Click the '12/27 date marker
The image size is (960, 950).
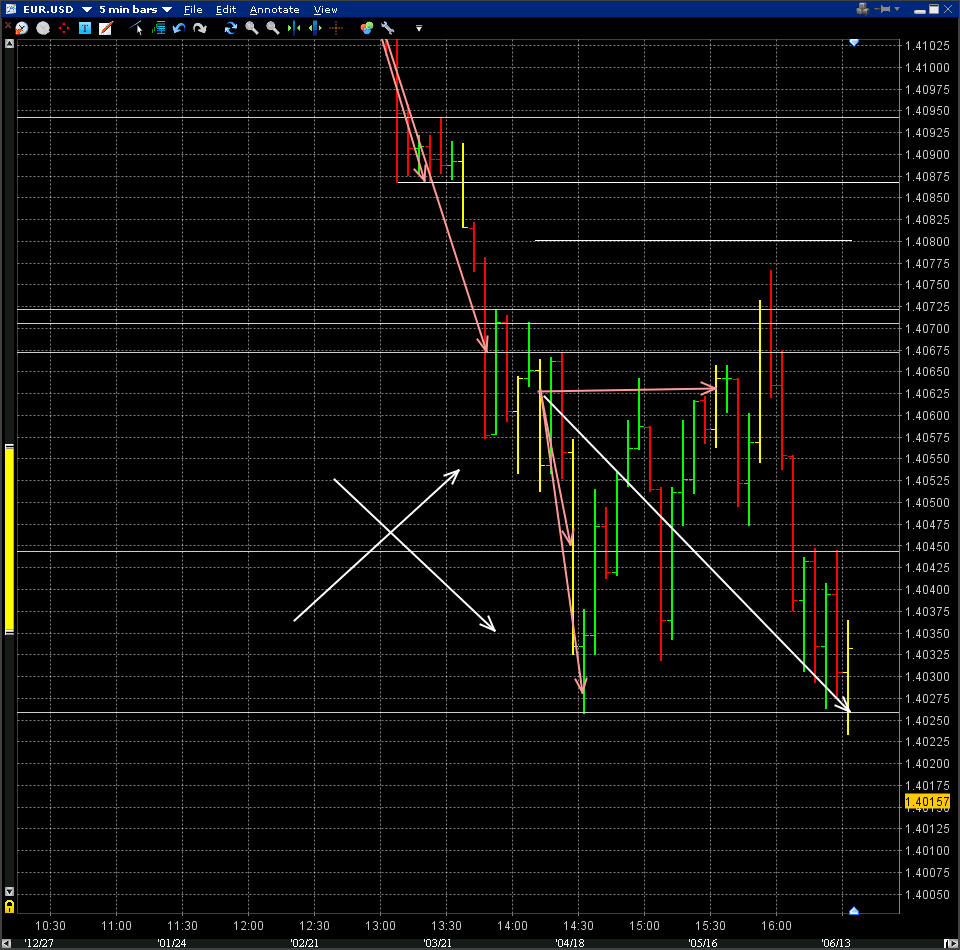coord(39,943)
